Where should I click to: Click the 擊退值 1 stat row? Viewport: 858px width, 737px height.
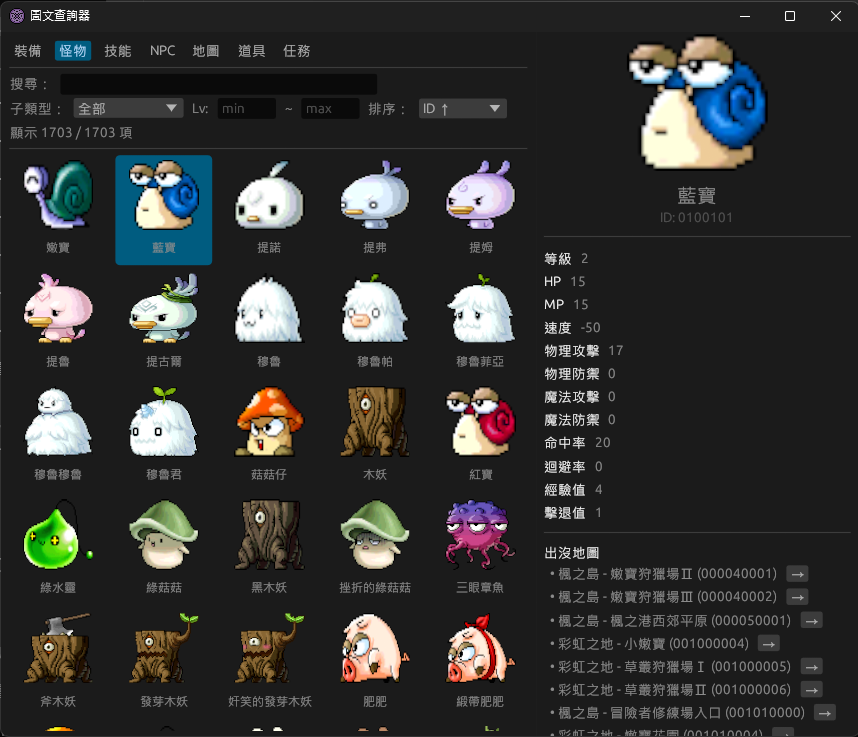pyautogui.click(x=573, y=513)
